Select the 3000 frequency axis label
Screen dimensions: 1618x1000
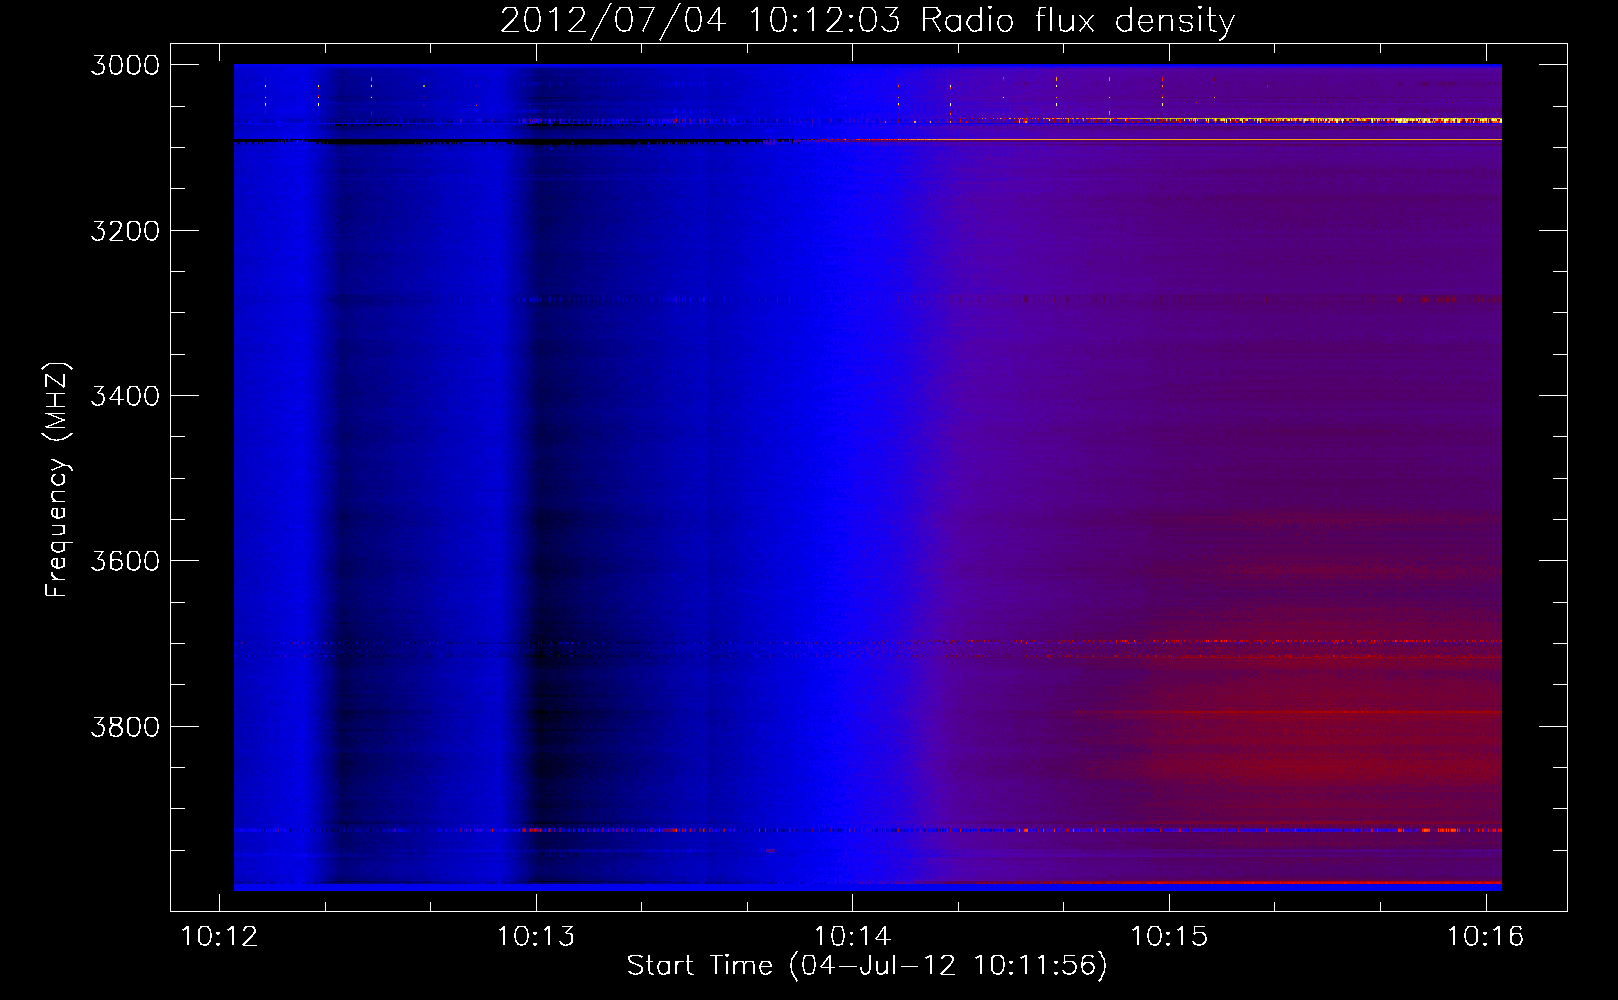click(x=125, y=65)
